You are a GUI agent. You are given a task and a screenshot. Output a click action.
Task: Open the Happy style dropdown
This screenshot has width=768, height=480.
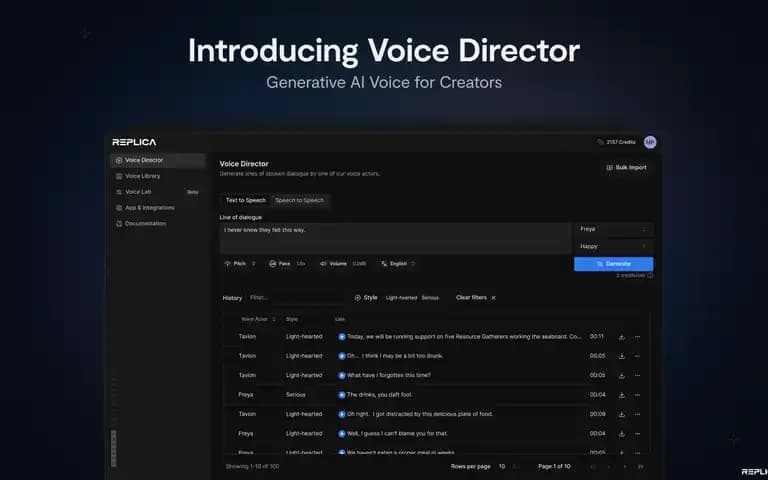(x=613, y=246)
